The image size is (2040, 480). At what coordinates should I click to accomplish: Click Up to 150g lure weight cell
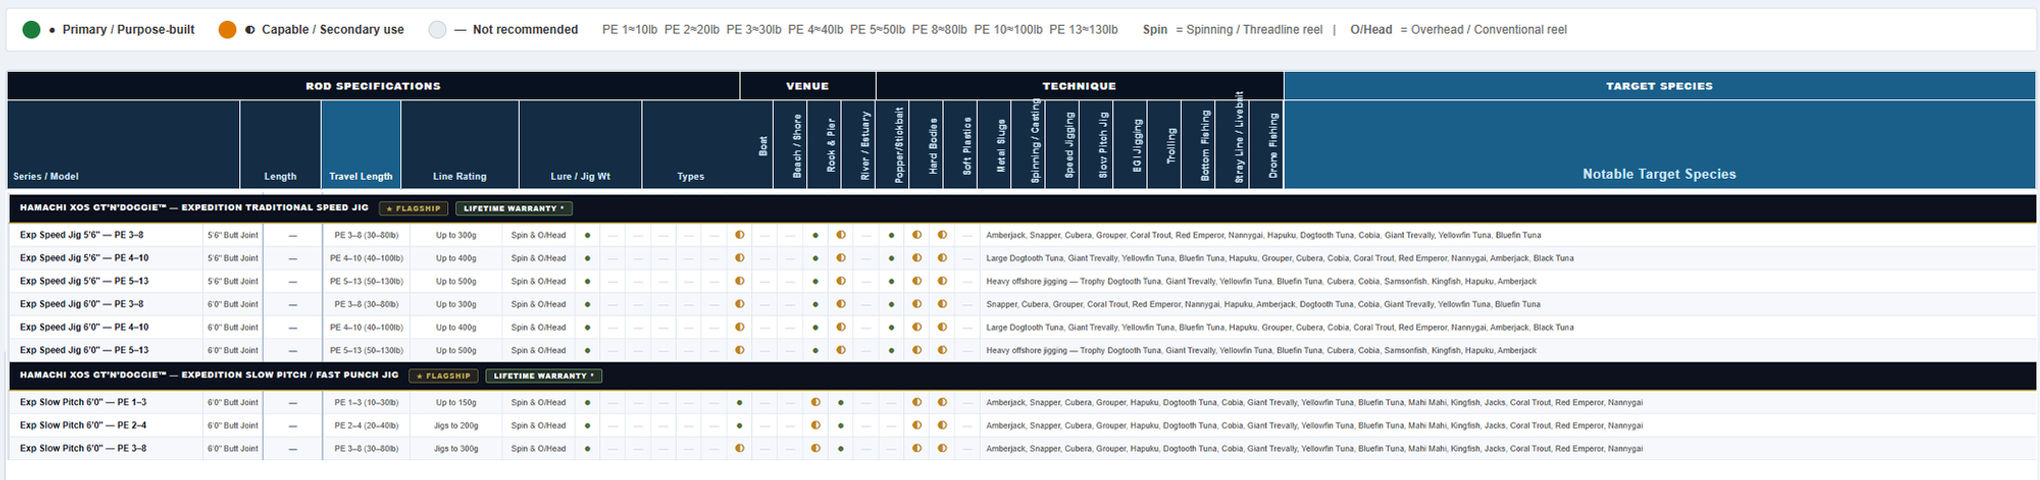click(456, 402)
